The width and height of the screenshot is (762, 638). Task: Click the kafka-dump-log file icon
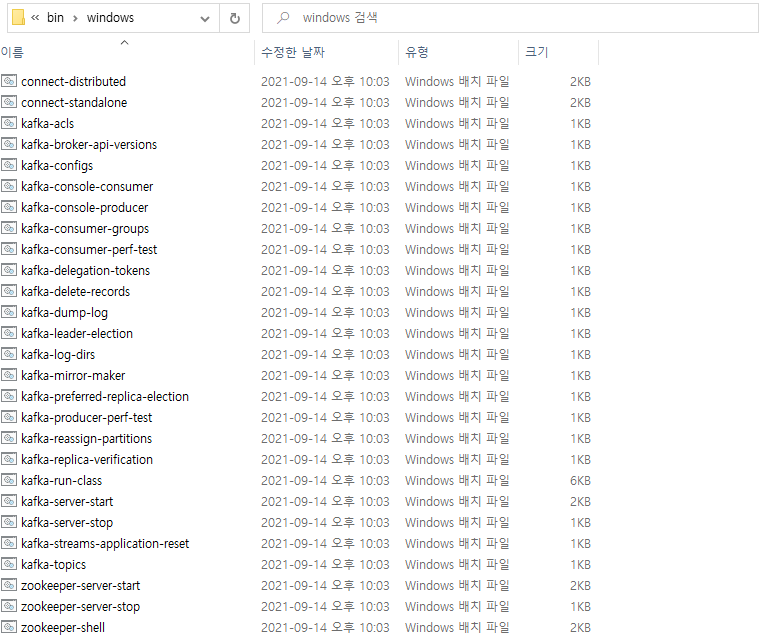[x=9, y=312]
